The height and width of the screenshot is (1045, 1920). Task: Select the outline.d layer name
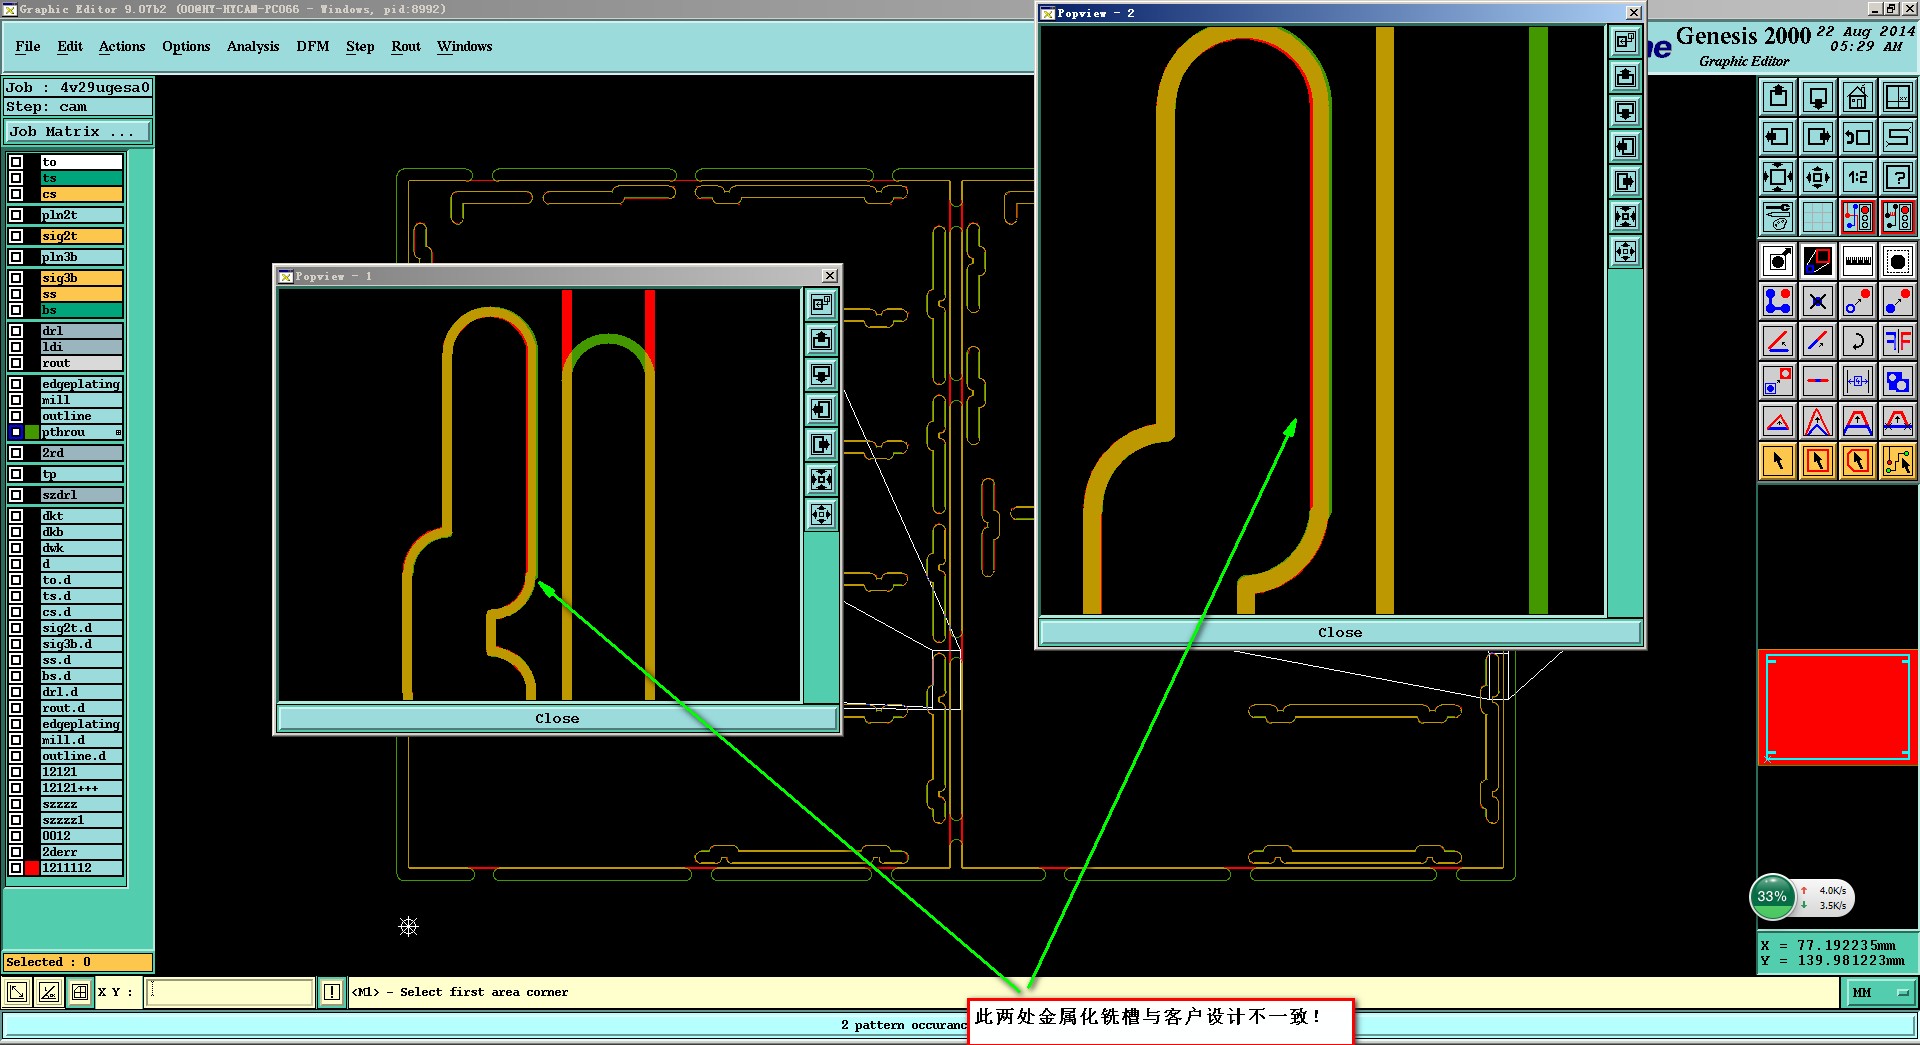[81, 756]
